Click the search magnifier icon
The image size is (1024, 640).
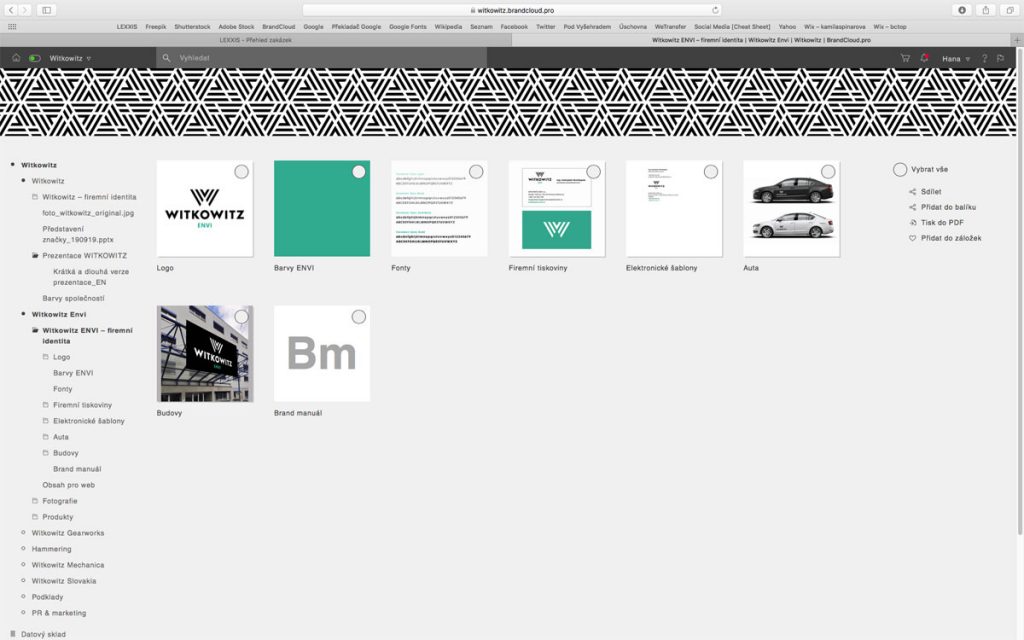click(167, 58)
